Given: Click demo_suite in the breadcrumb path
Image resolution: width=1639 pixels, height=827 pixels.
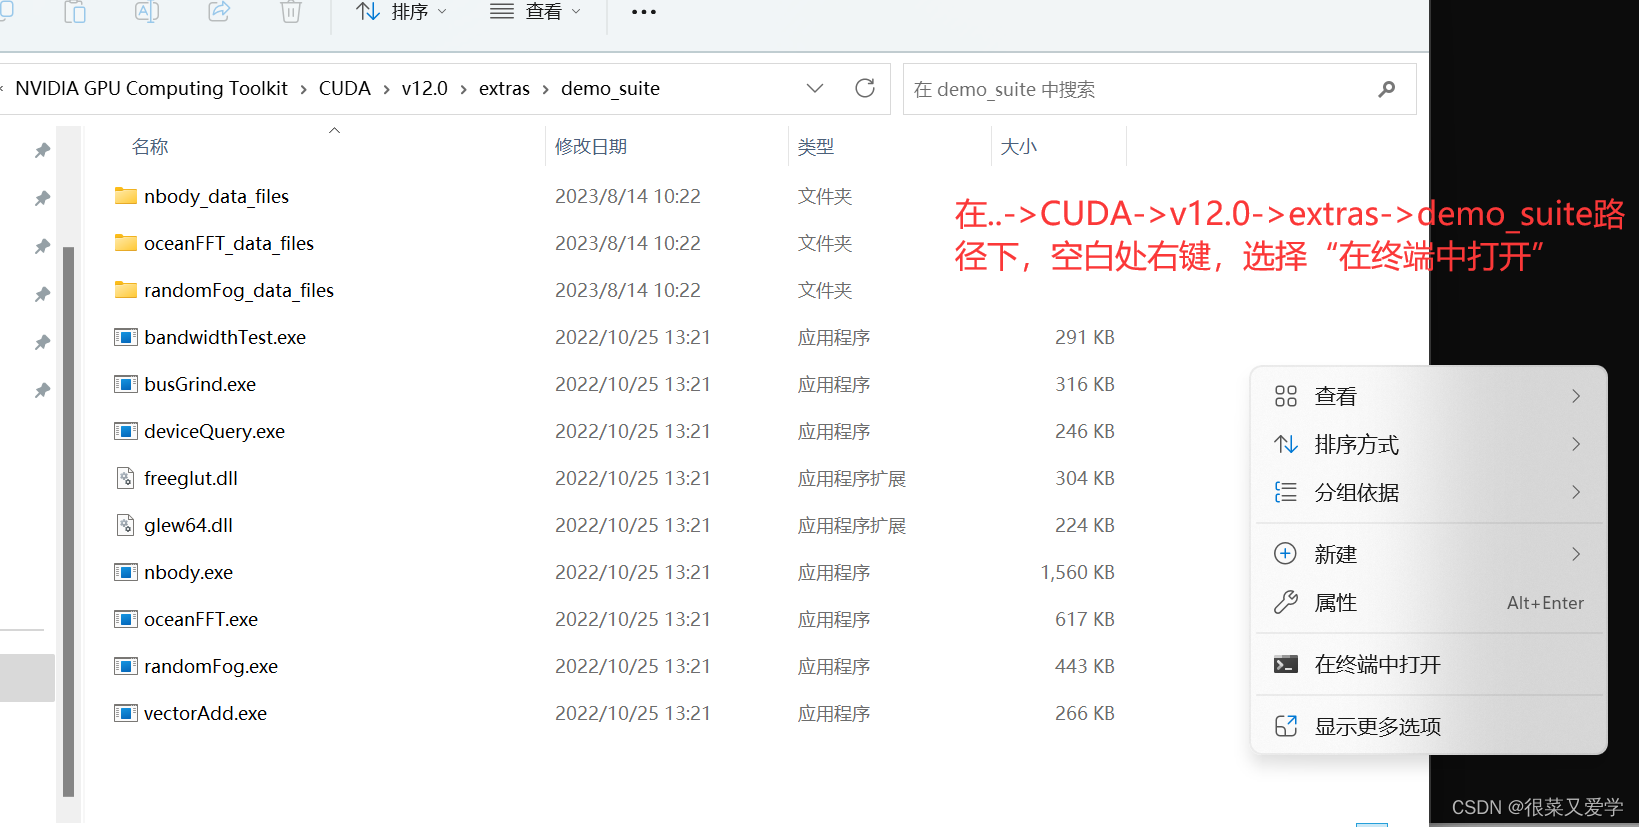Looking at the screenshot, I should [610, 88].
